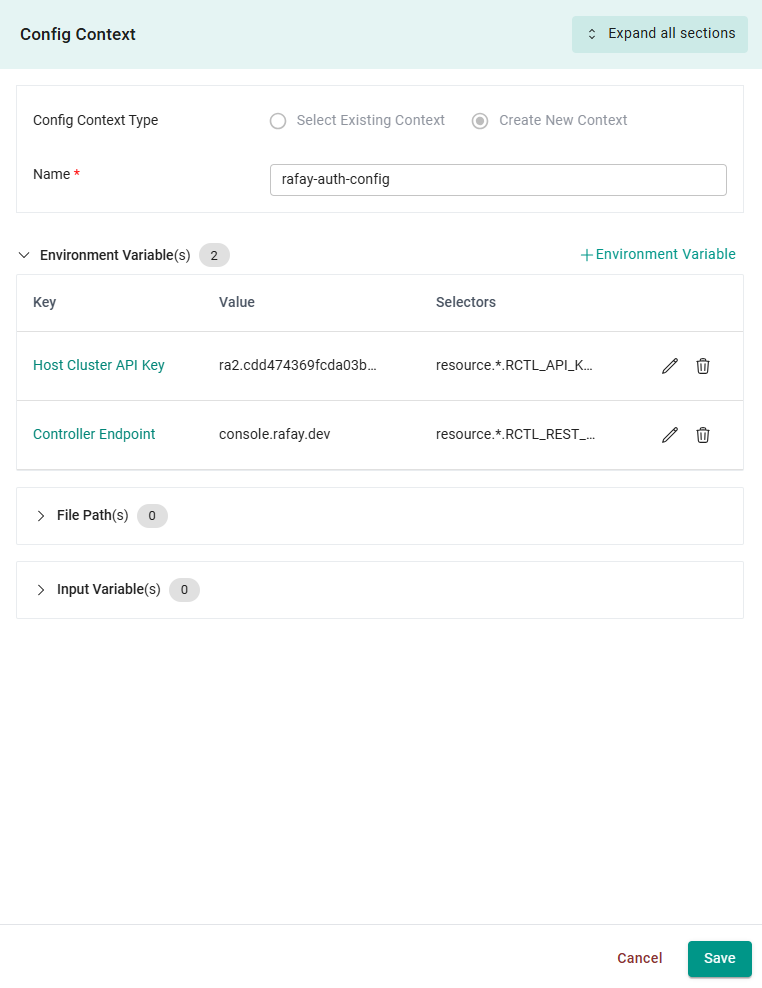
Task: Open the Host Cluster API Key entry
Action: pos(98,365)
